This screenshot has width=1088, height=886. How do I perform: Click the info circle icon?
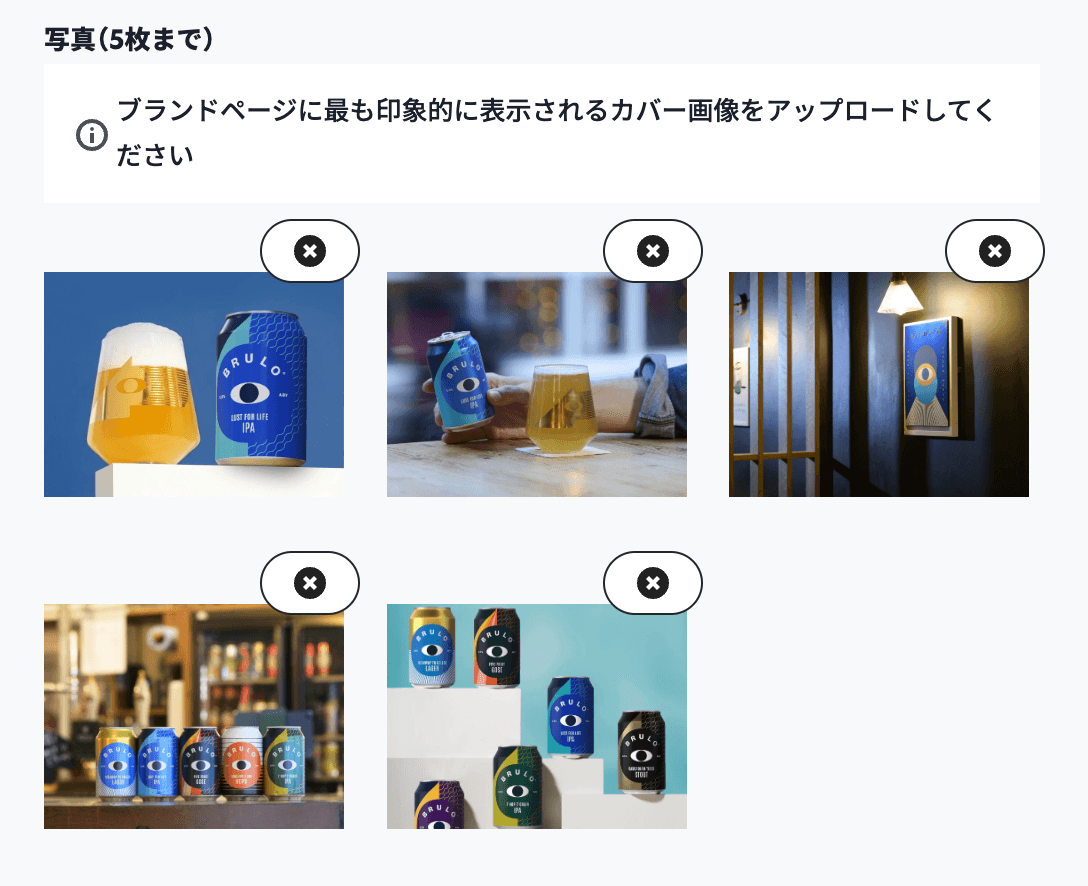92,135
